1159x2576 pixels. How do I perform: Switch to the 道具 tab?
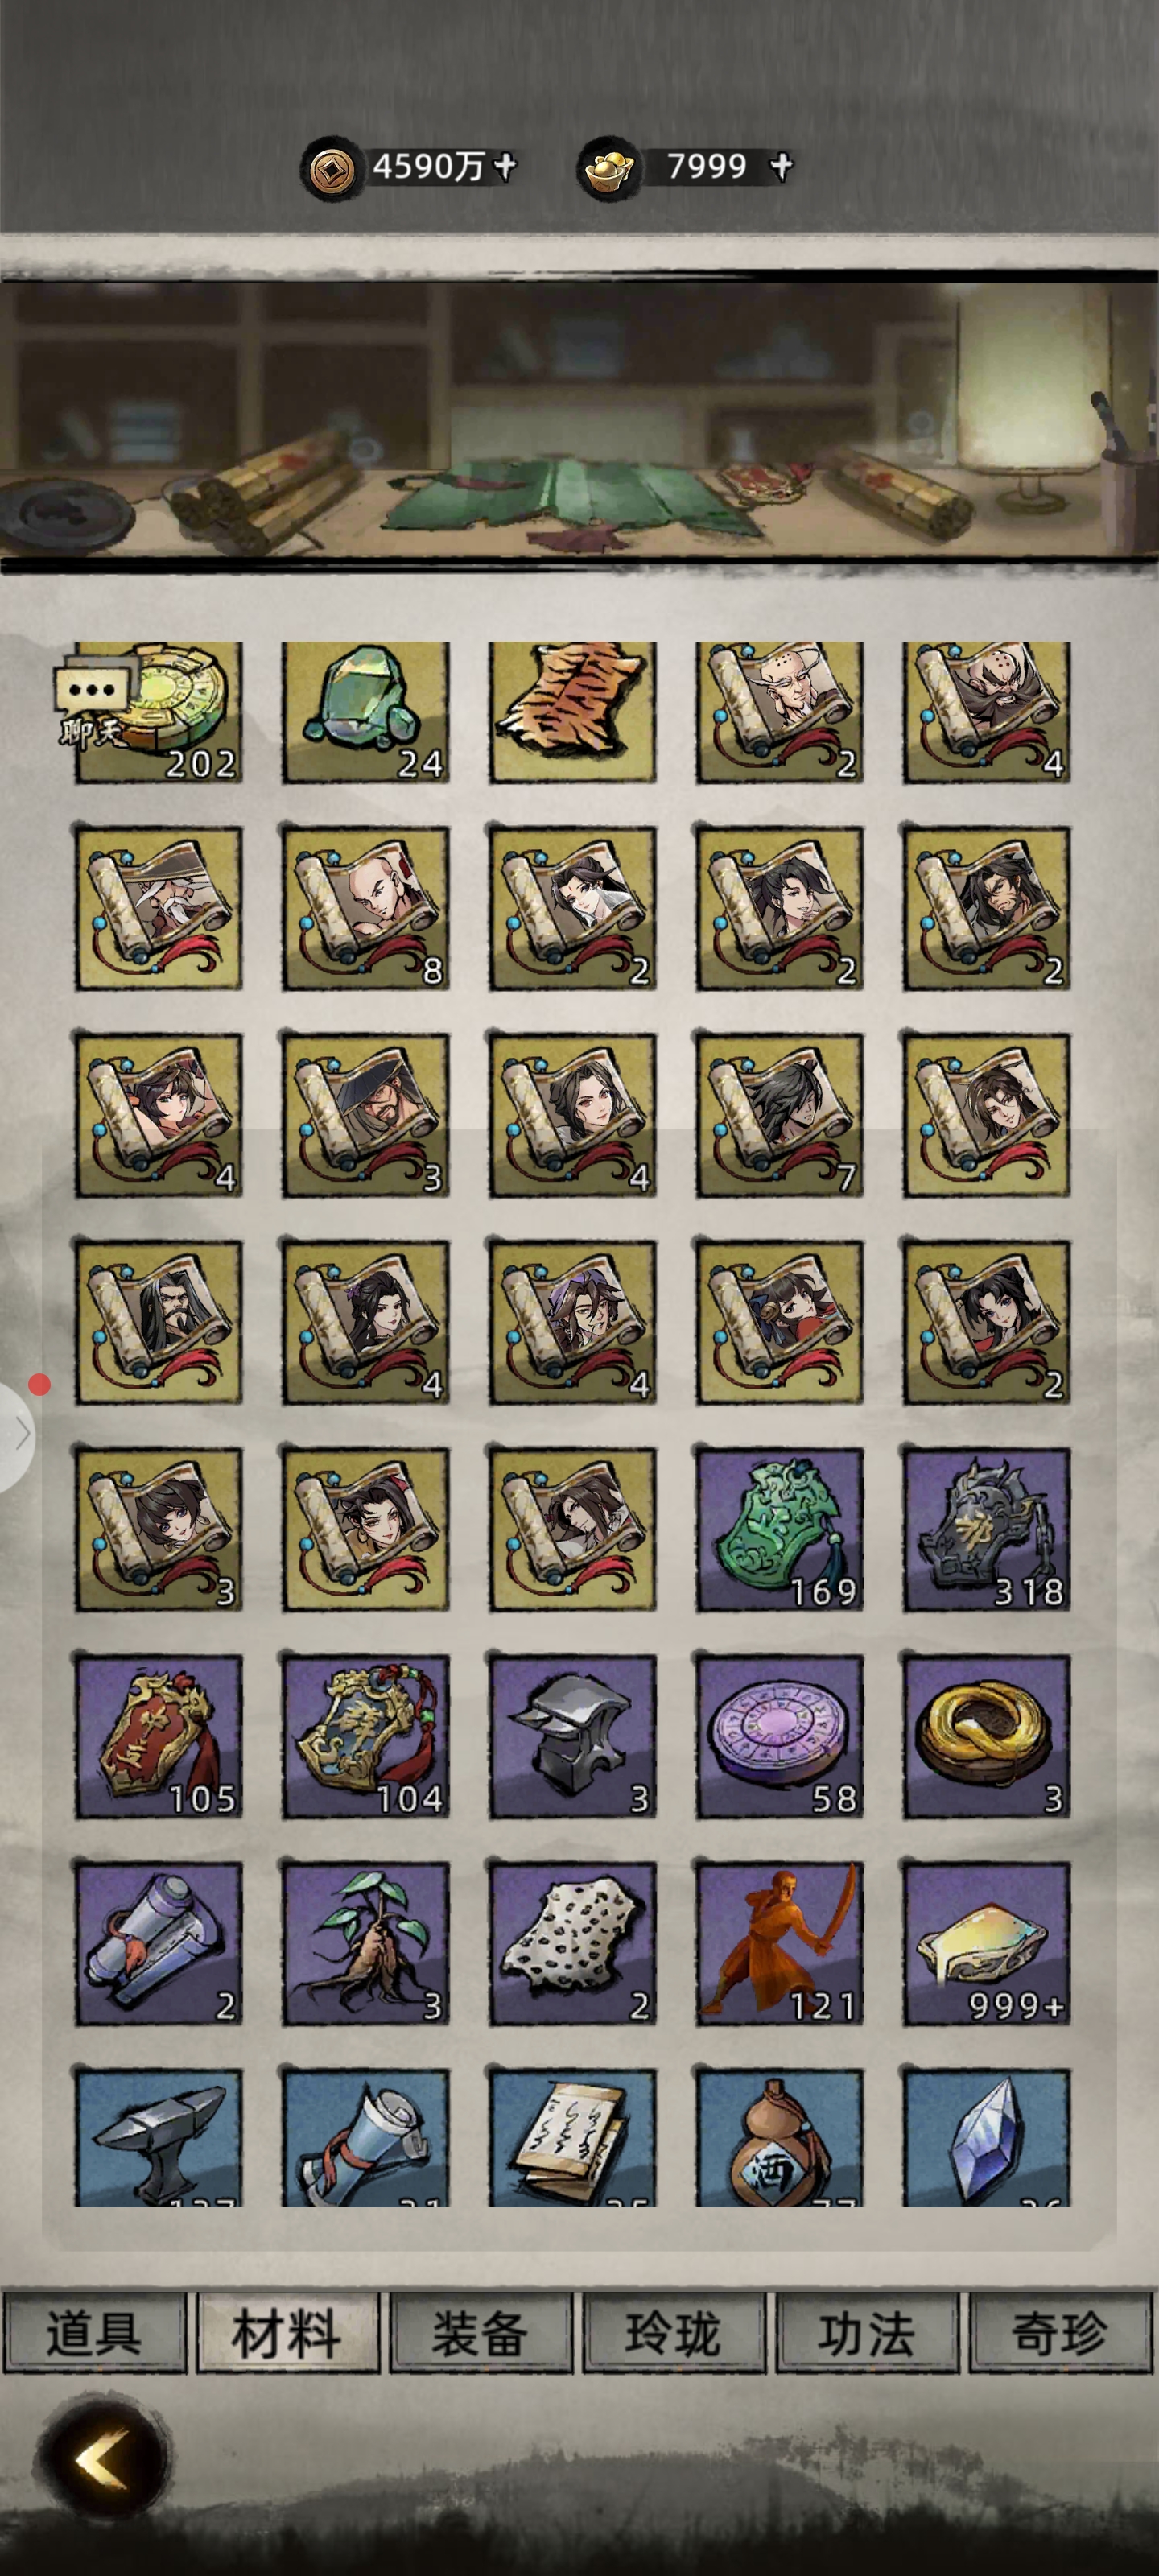pos(95,2333)
